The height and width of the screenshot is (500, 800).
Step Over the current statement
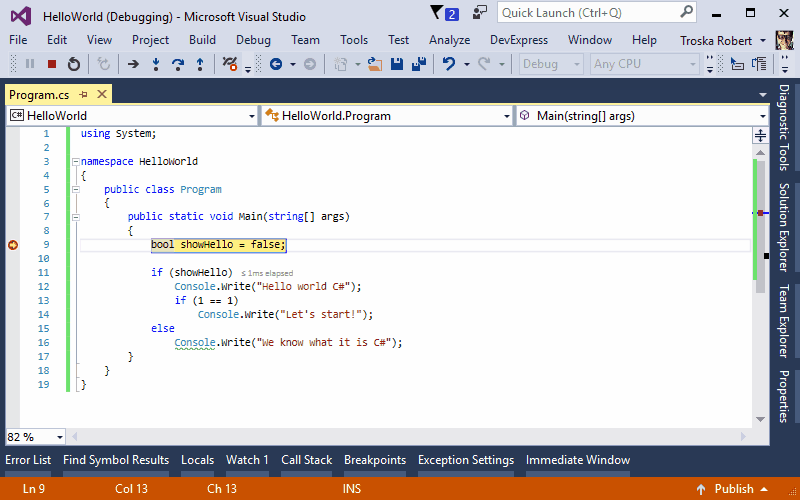[178, 64]
